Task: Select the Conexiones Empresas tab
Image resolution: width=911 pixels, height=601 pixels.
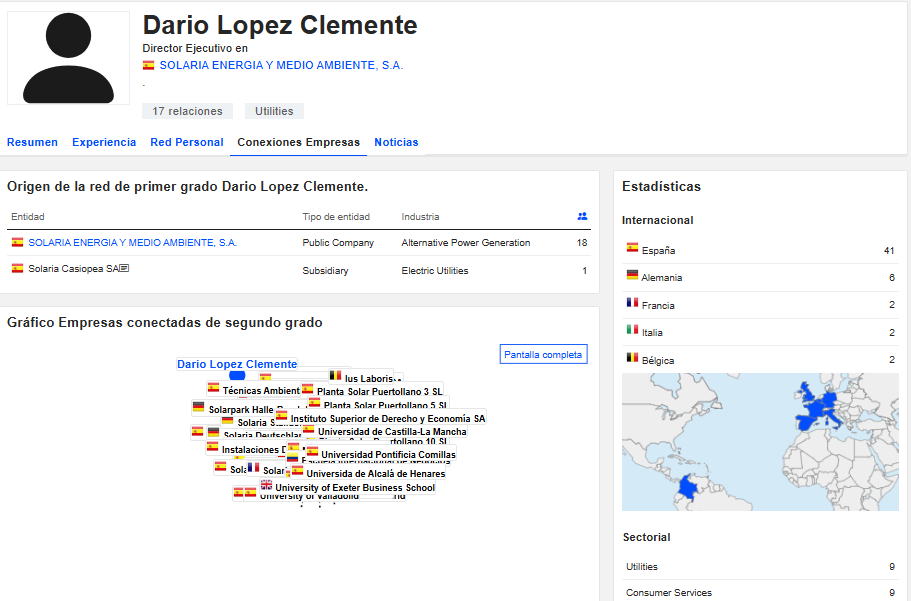Action: coord(299,142)
